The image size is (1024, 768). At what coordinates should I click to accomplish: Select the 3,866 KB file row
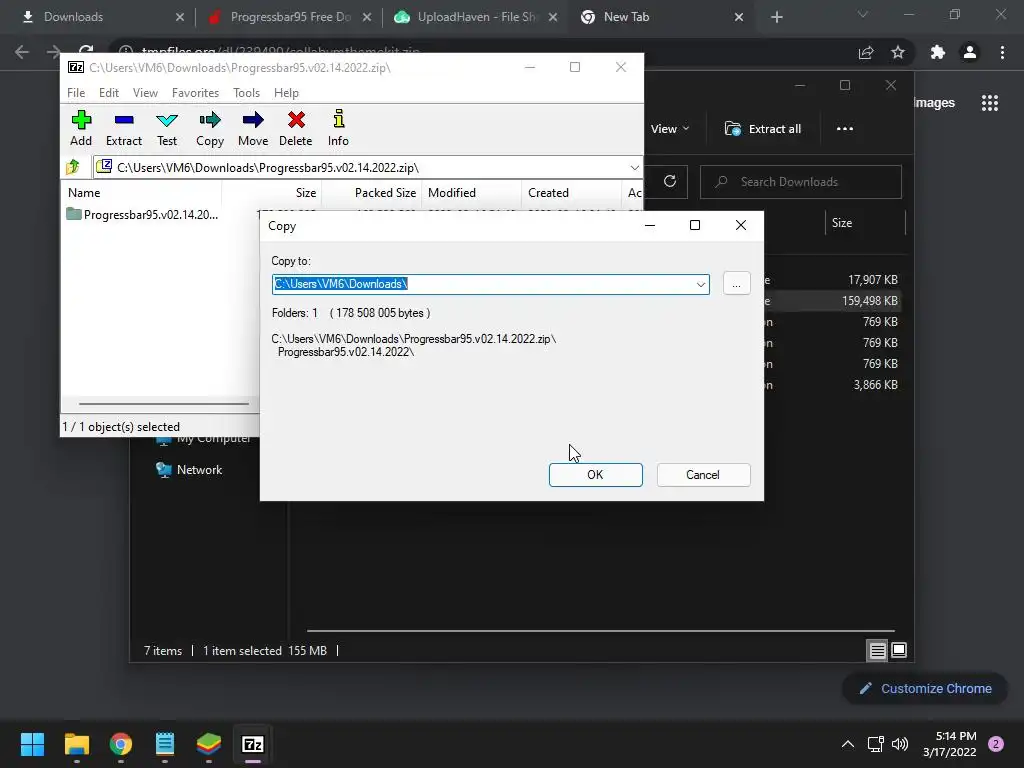[831, 385]
